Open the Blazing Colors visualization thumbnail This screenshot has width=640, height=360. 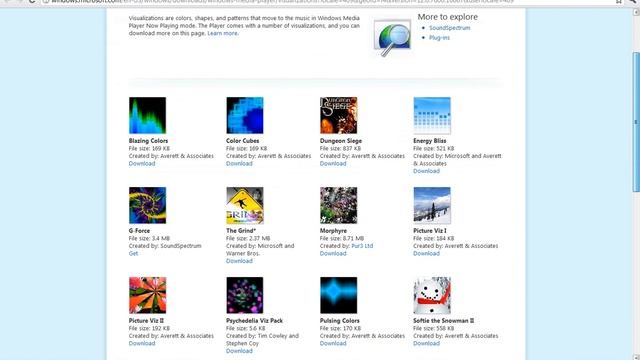pos(147,116)
